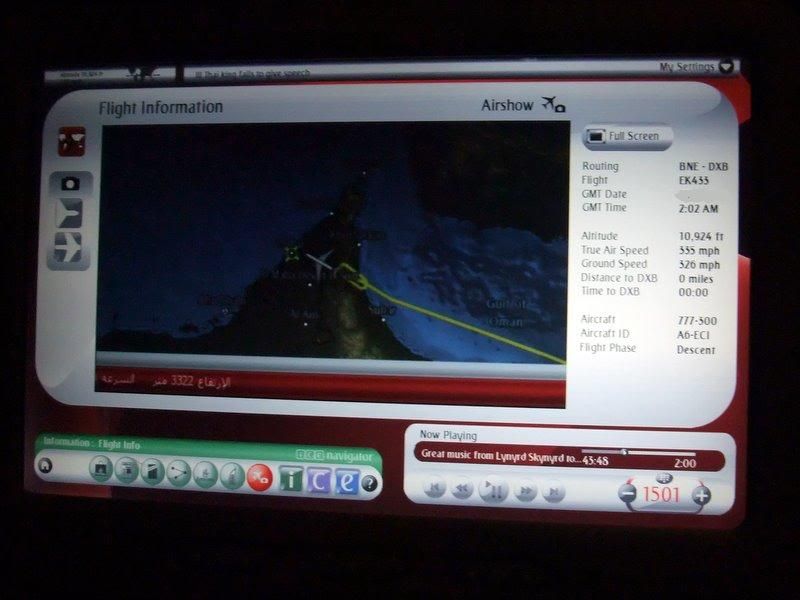Click the True Air Speed '335 mph'
The height and width of the screenshot is (600, 800).
click(699, 251)
